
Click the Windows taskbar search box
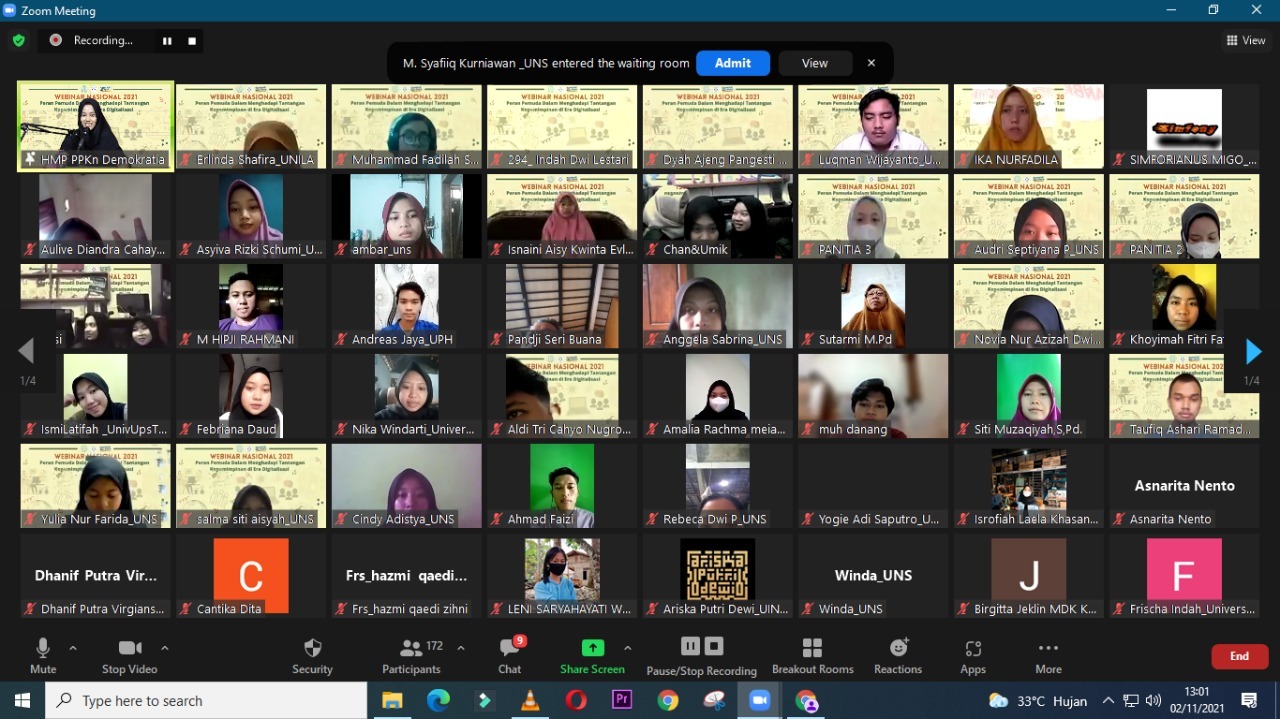pos(206,701)
